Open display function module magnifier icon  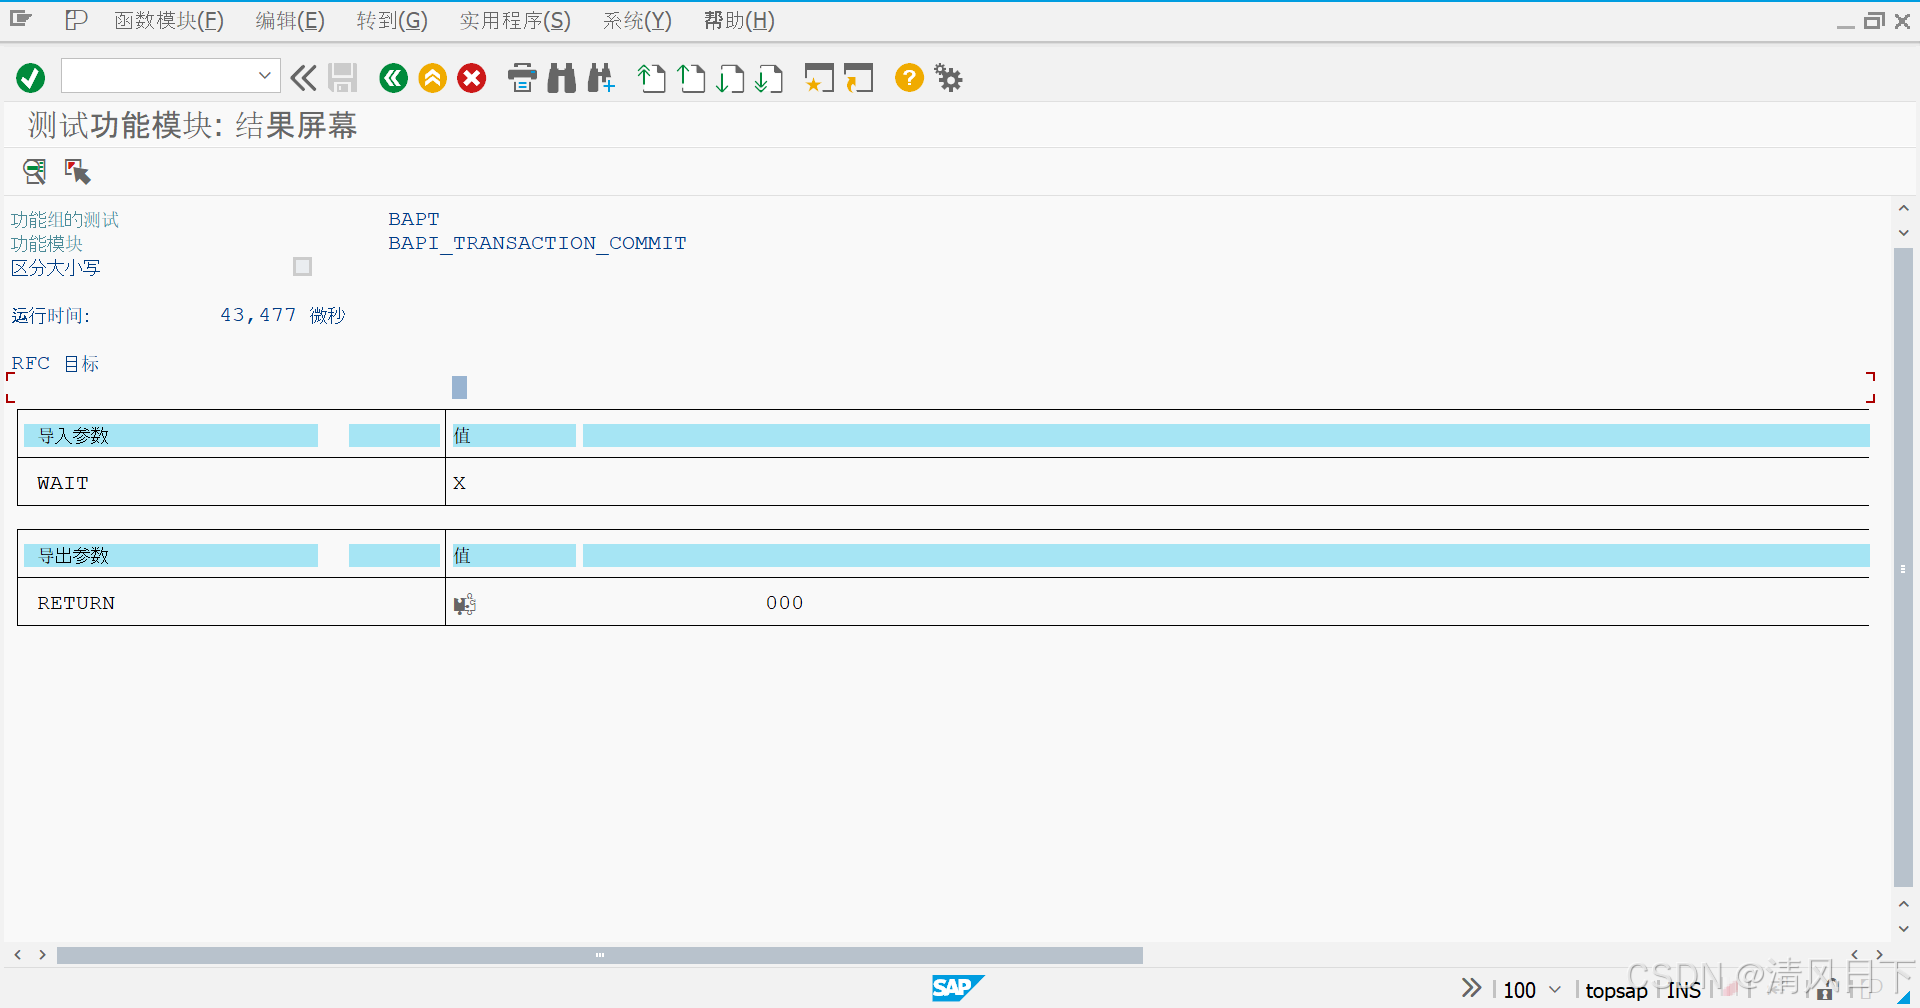pyautogui.click(x=33, y=171)
